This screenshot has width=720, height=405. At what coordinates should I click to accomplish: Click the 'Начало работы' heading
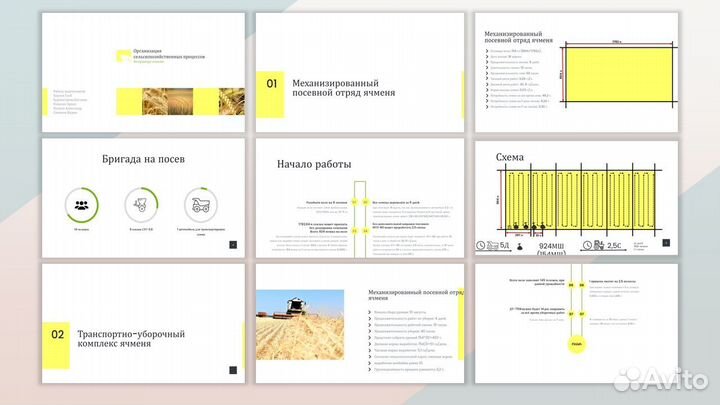314,164
